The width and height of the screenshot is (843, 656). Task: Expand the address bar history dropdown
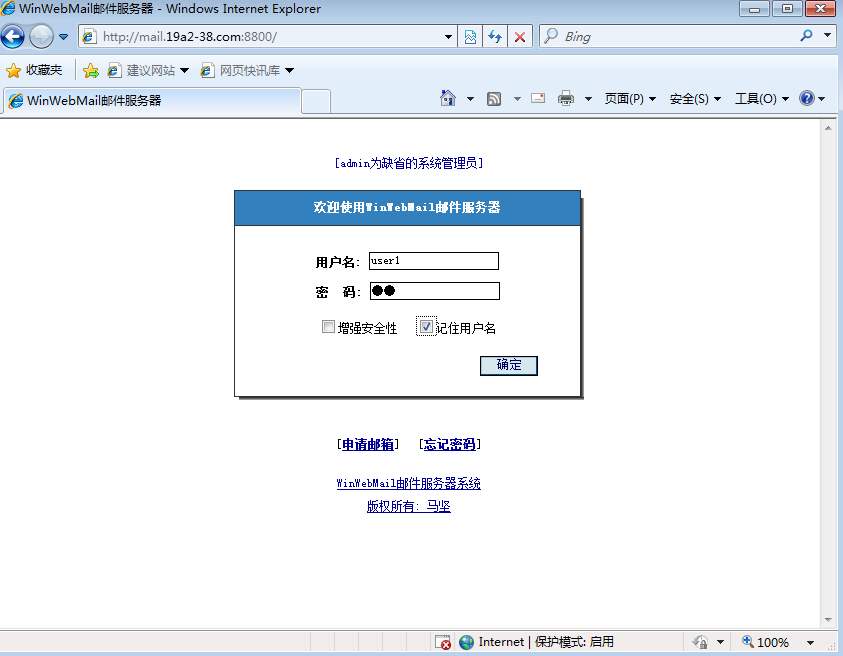pos(448,37)
